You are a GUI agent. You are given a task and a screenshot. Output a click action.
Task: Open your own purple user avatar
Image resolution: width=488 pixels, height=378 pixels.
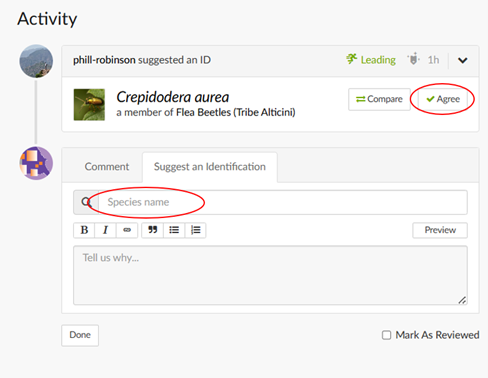36,163
